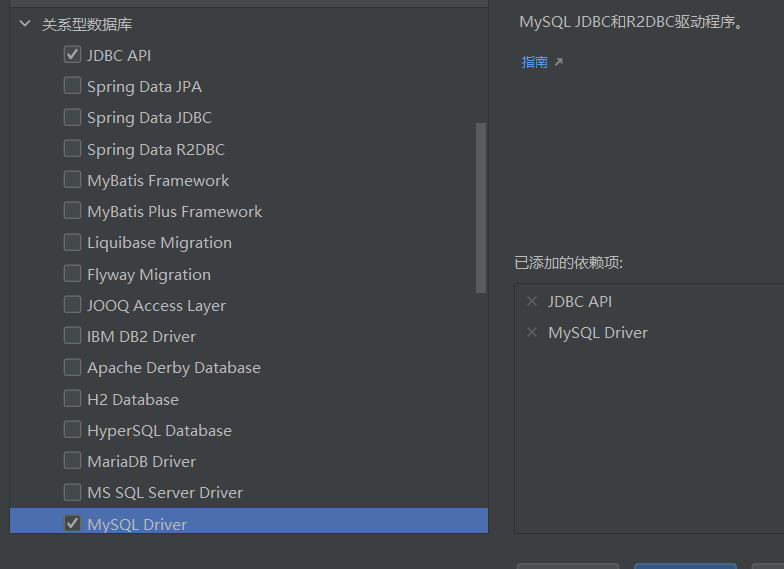Open the 指南 guide link
Screen dimensions: 784x569
click(x=534, y=62)
